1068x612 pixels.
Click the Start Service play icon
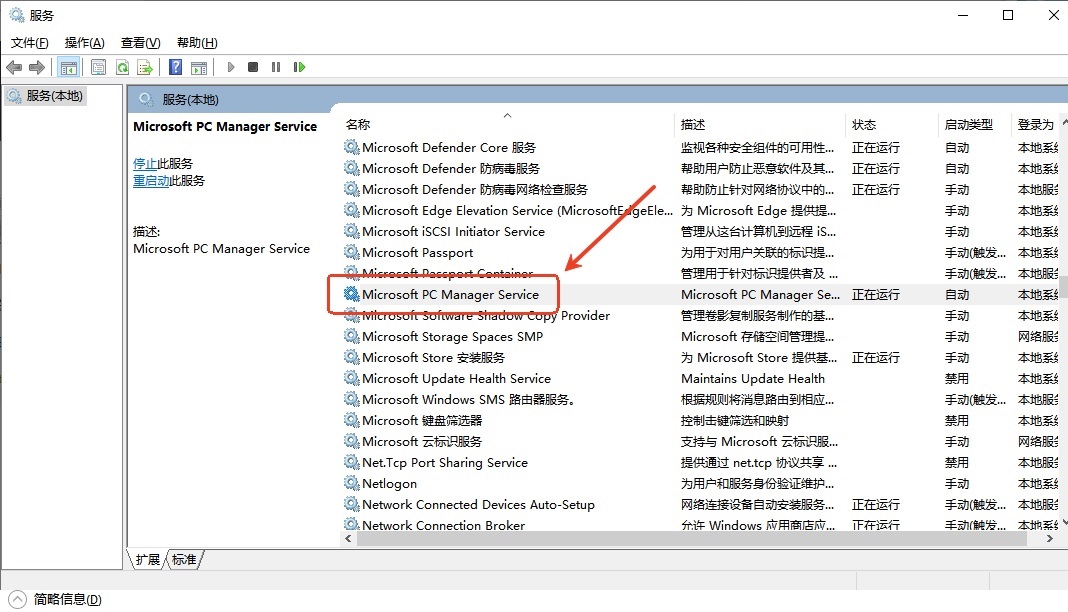point(231,67)
